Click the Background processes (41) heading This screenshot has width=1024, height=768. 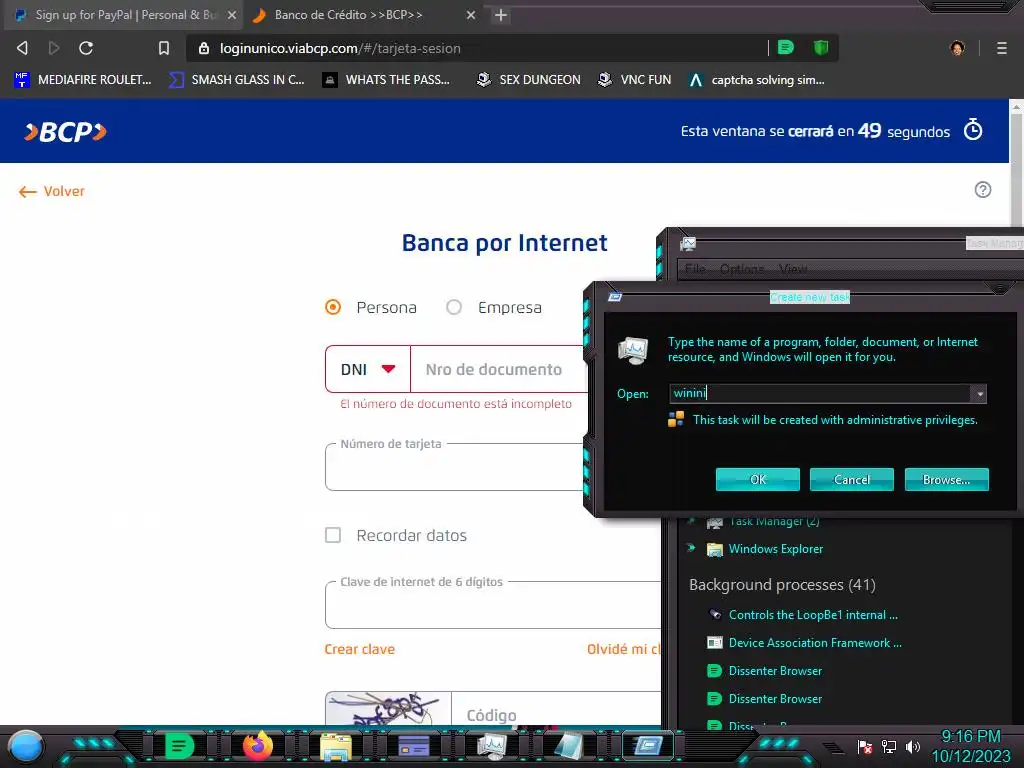point(782,584)
